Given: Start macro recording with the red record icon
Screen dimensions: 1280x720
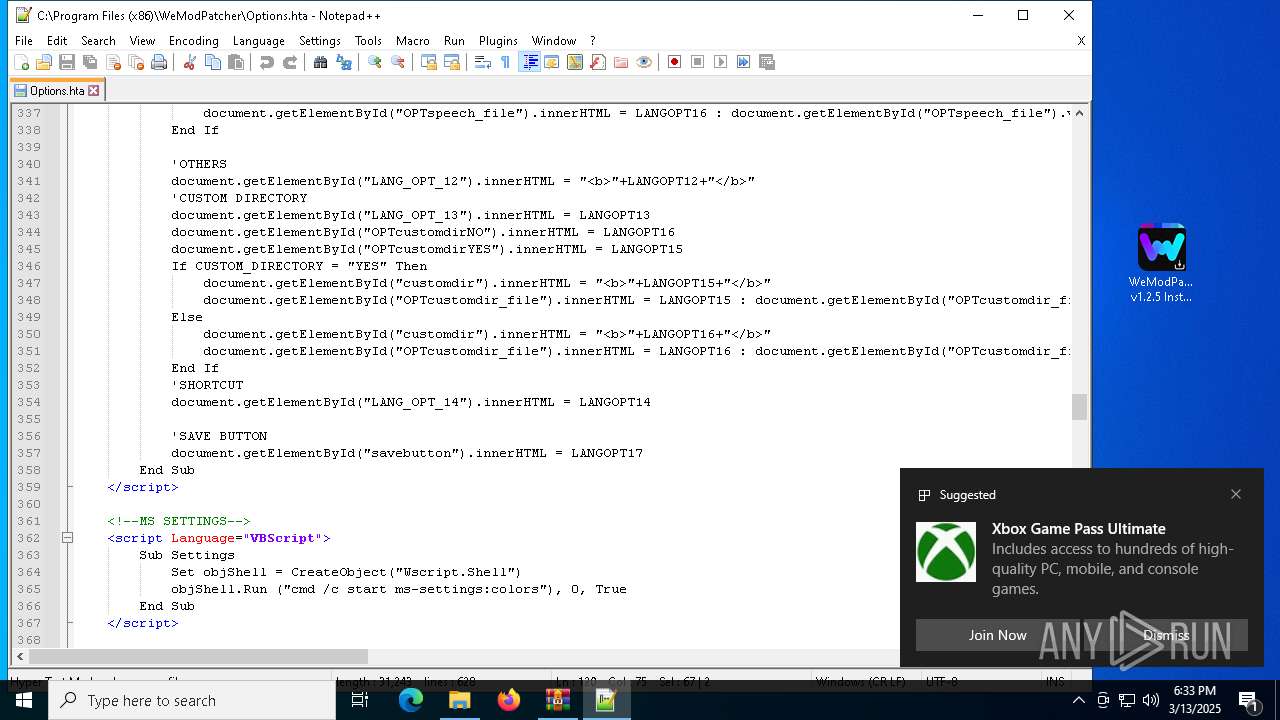Looking at the screenshot, I should (674, 62).
